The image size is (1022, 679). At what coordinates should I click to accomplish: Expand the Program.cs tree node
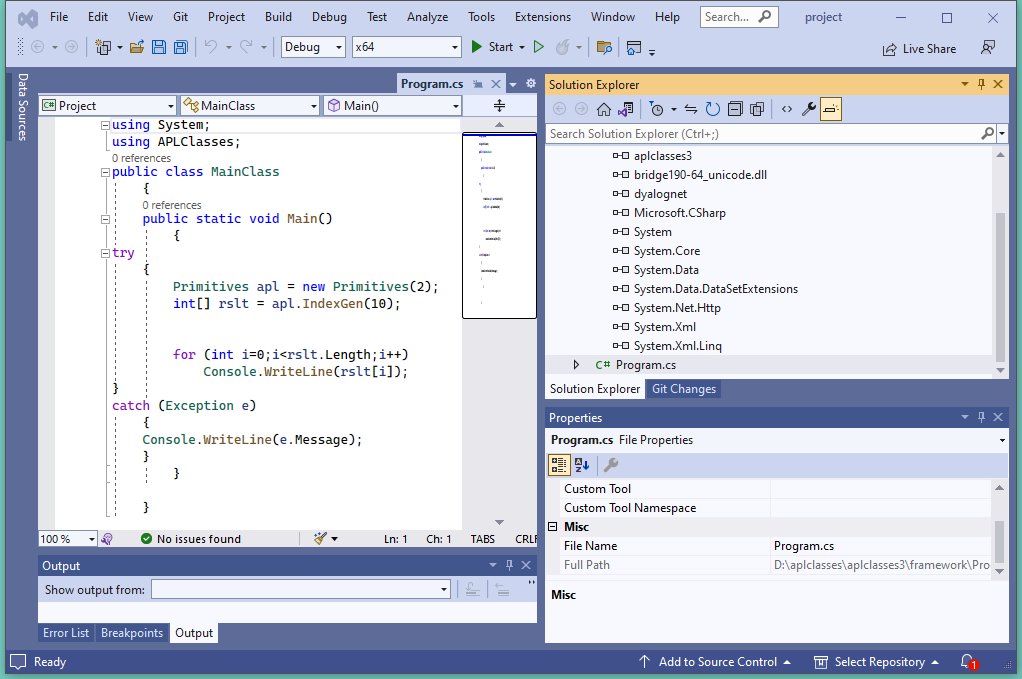point(576,365)
